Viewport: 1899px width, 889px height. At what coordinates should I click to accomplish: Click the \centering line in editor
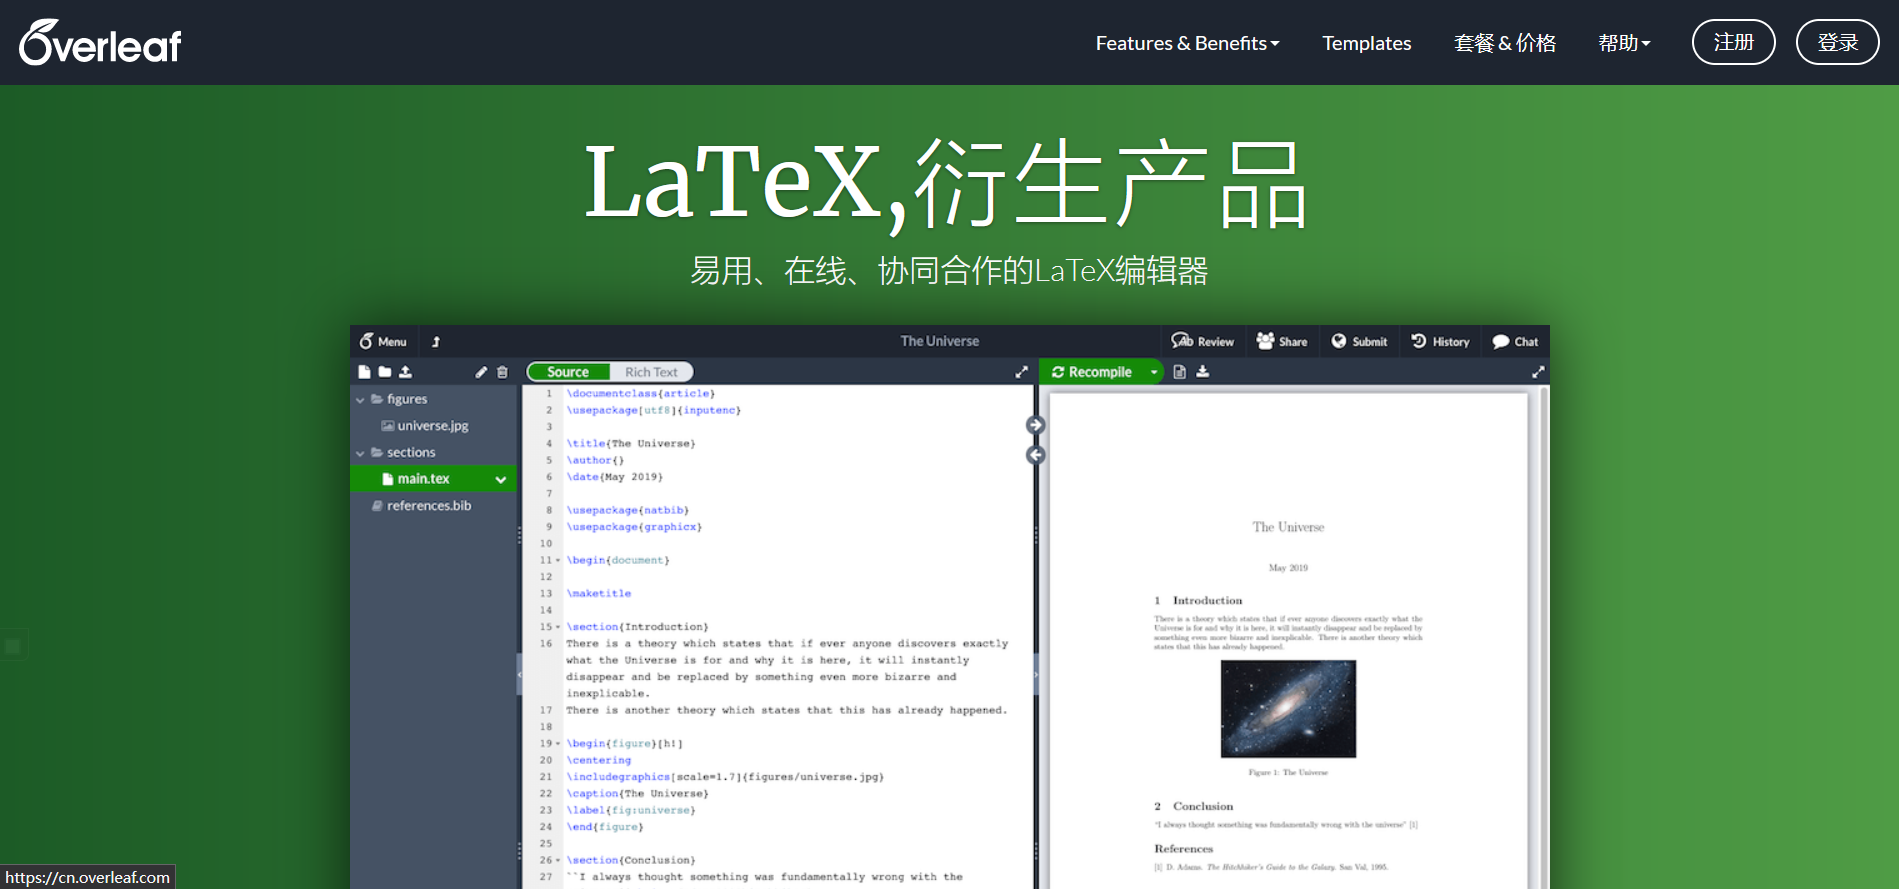[x=599, y=761]
